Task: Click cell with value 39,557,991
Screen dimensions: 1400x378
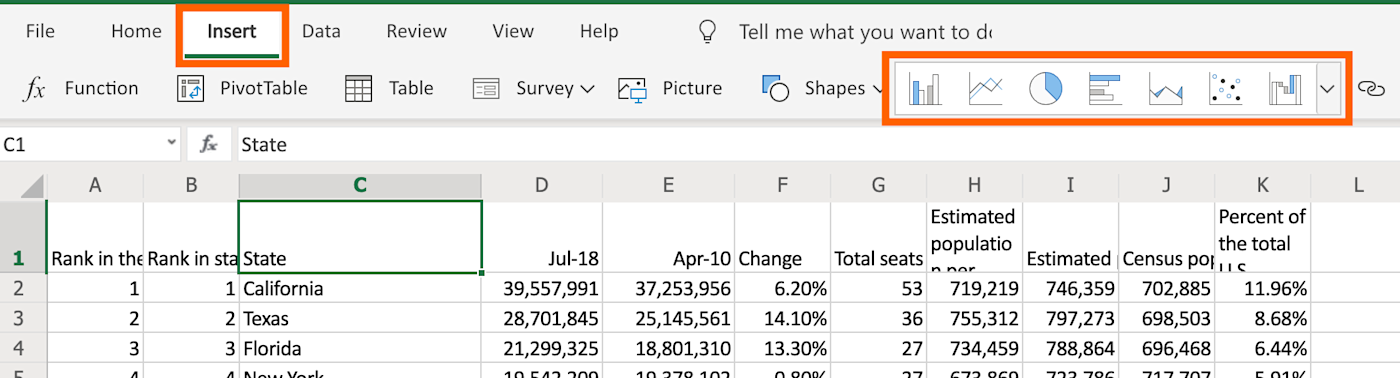Action: click(x=542, y=289)
